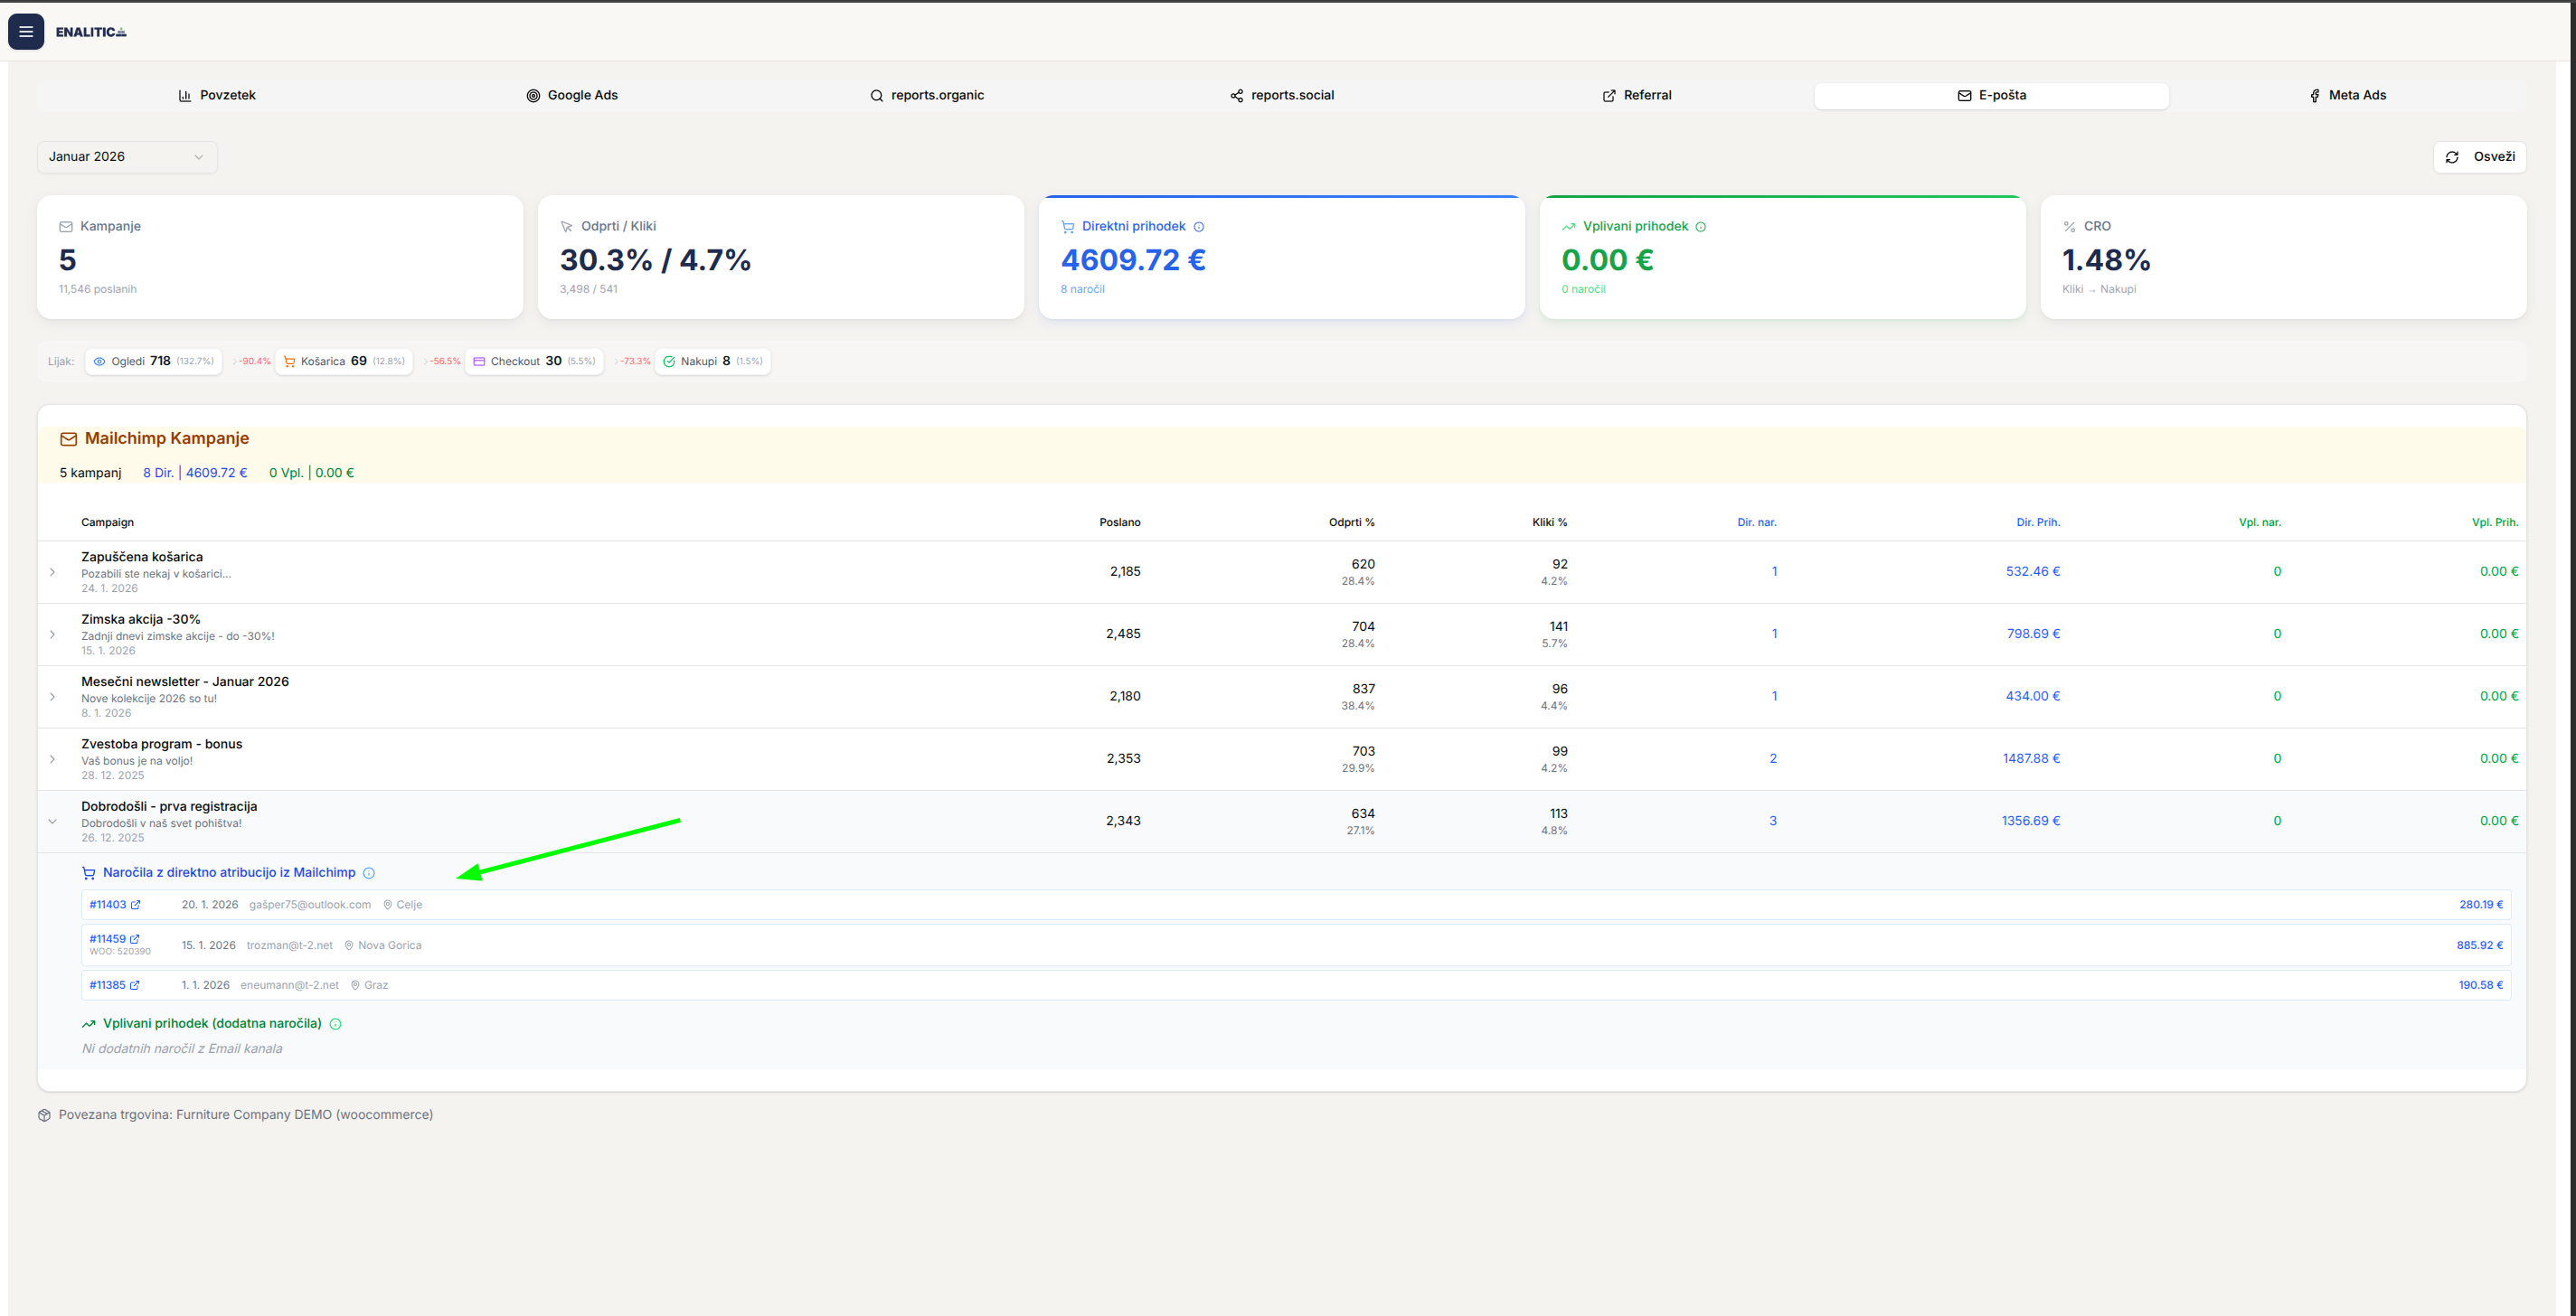Open the Januar 2026 month dropdown
The width and height of the screenshot is (2576, 1316).
tap(127, 157)
